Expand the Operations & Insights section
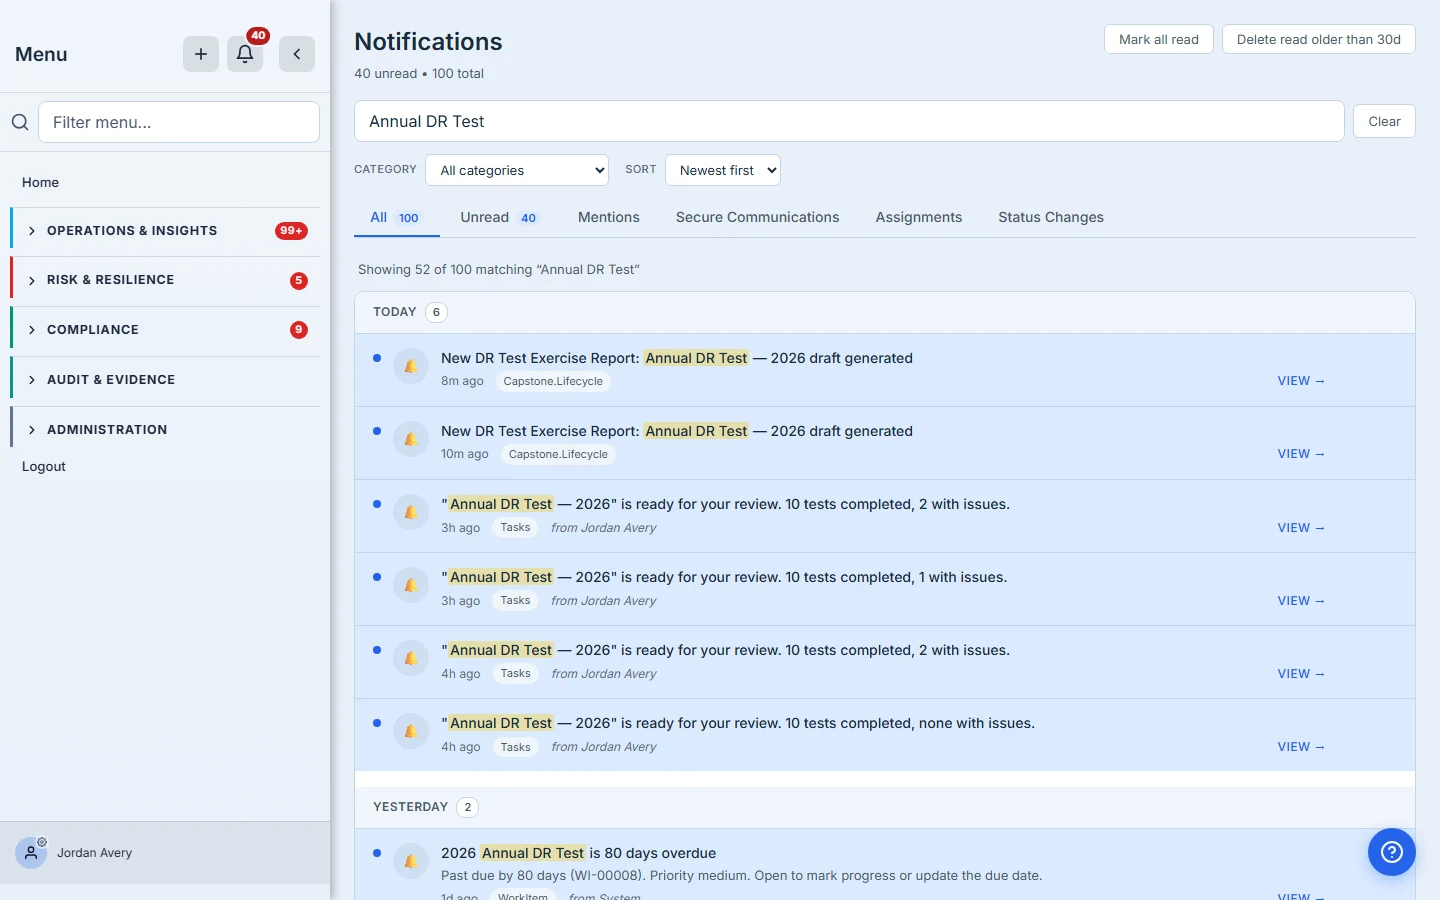 tap(165, 231)
